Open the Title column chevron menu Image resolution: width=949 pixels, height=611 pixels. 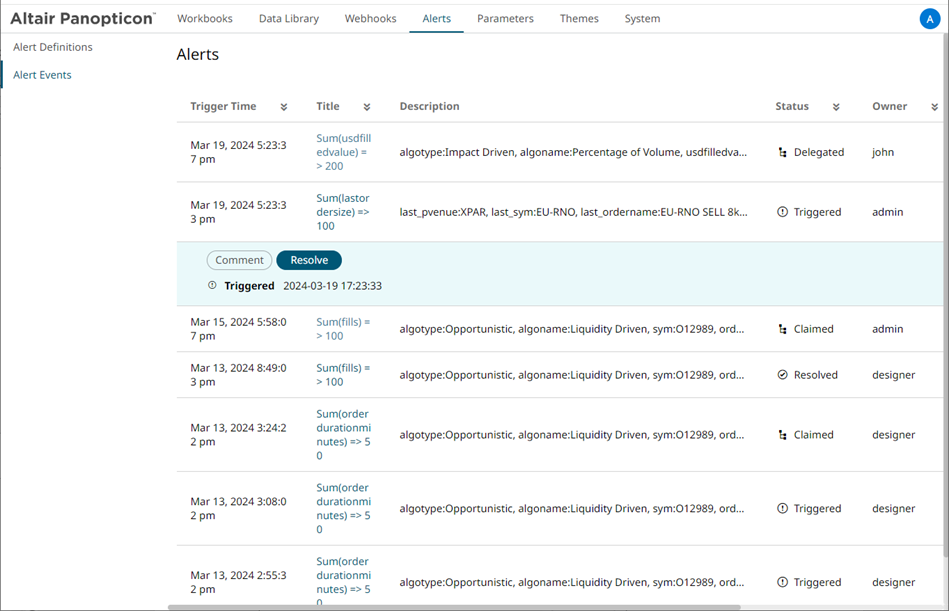point(367,107)
